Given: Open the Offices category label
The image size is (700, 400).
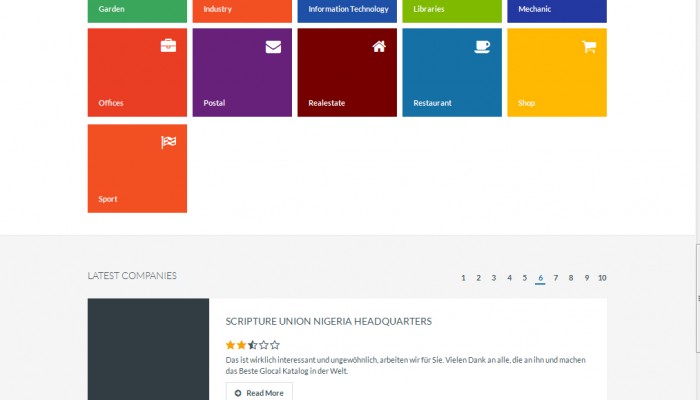Looking at the screenshot, I should [x=111, y=103].
